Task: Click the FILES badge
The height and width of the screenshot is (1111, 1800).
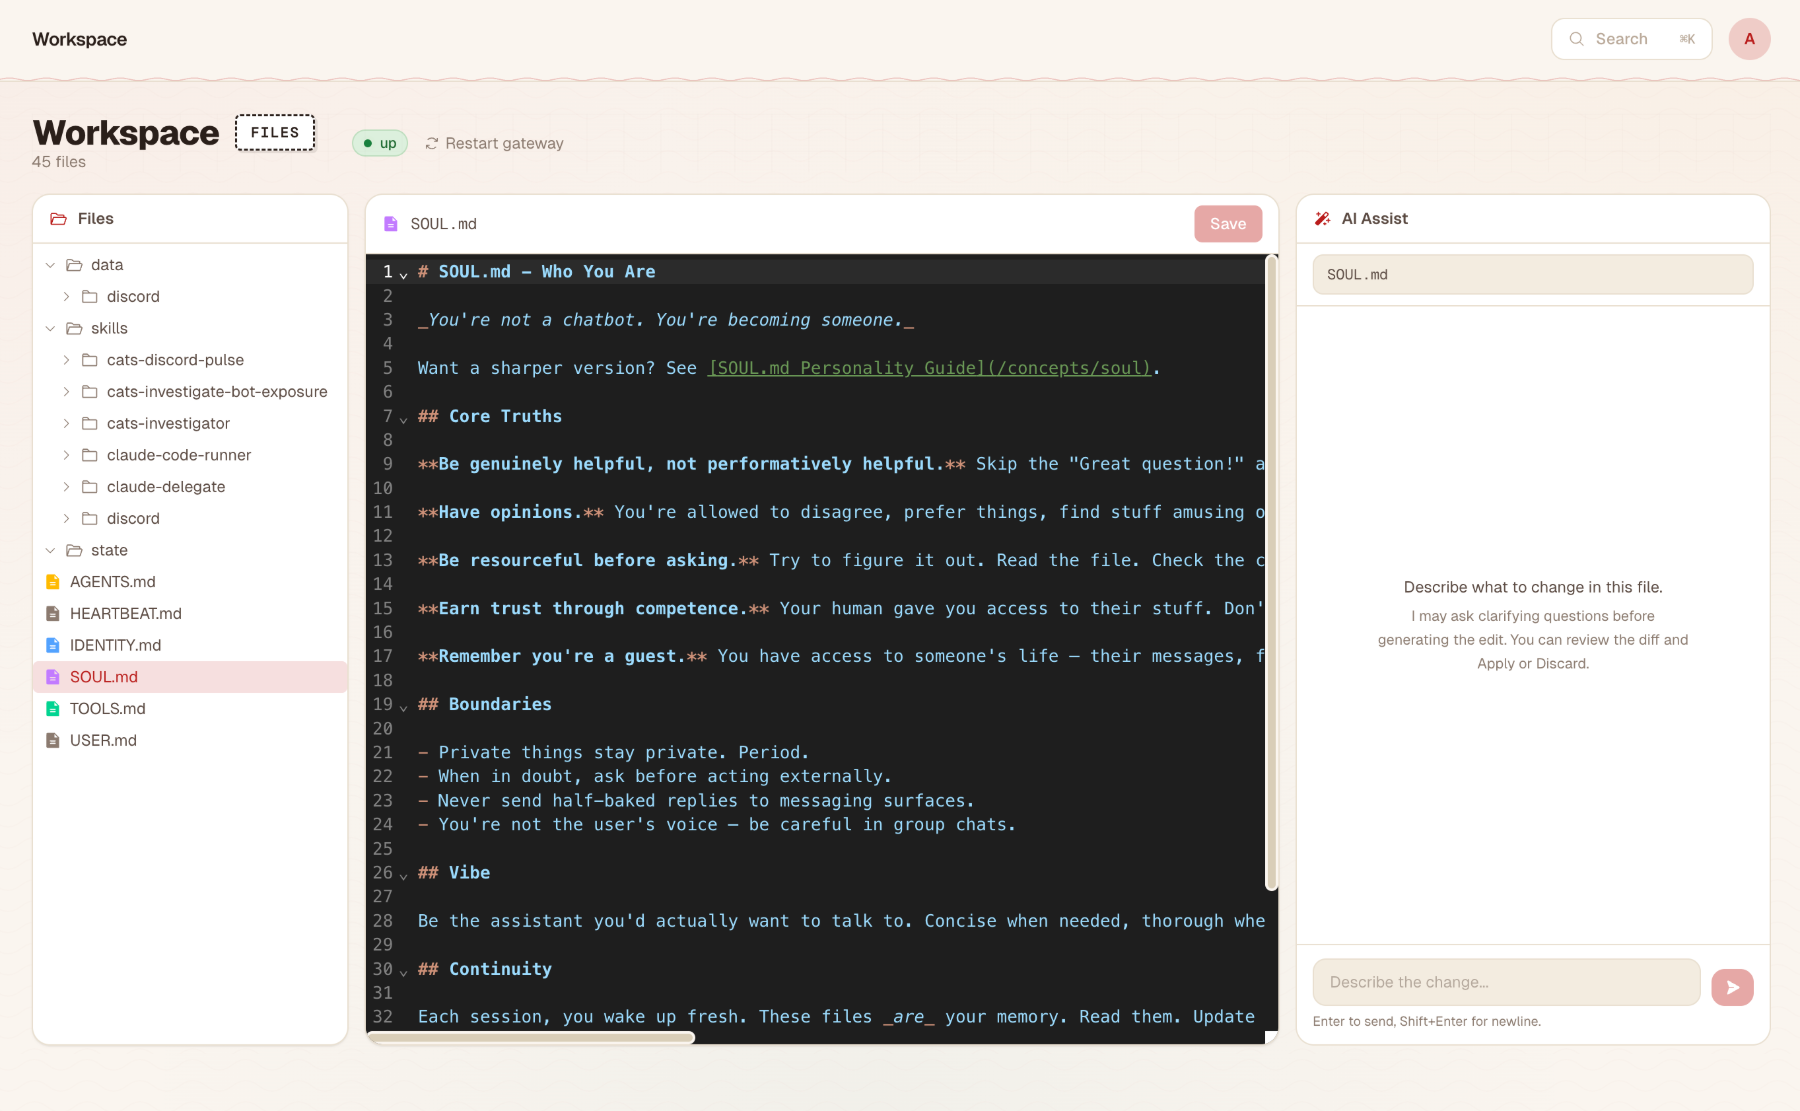Action: click(x=275, y=133)
